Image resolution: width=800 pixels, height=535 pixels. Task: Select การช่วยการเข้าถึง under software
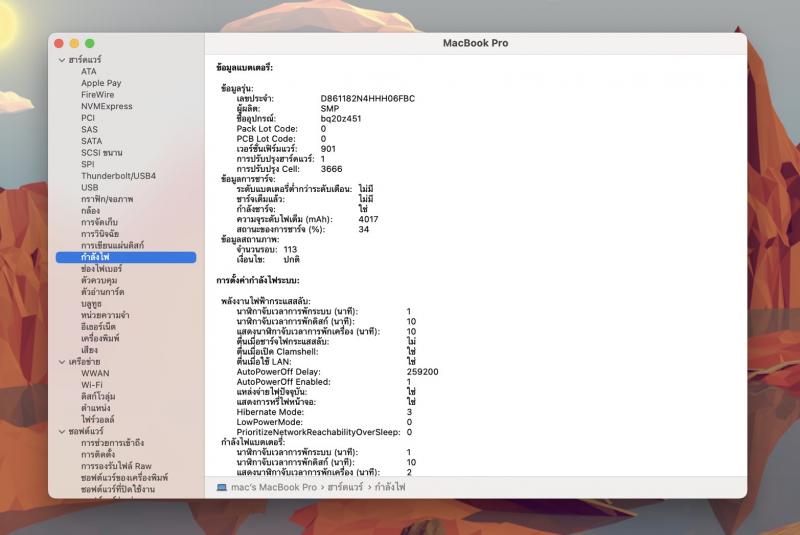(112, 443)
